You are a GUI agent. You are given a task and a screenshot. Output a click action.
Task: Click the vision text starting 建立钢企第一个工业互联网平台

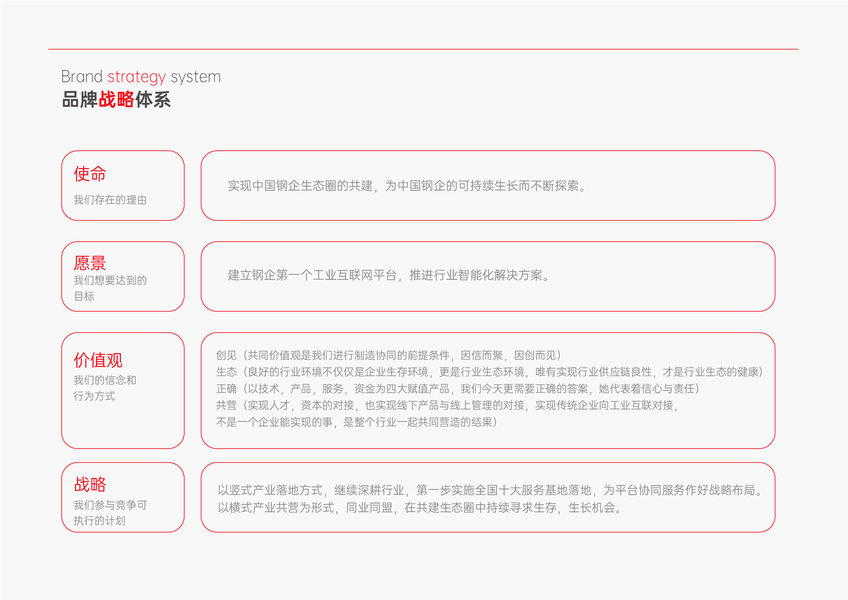pos(389,275)
